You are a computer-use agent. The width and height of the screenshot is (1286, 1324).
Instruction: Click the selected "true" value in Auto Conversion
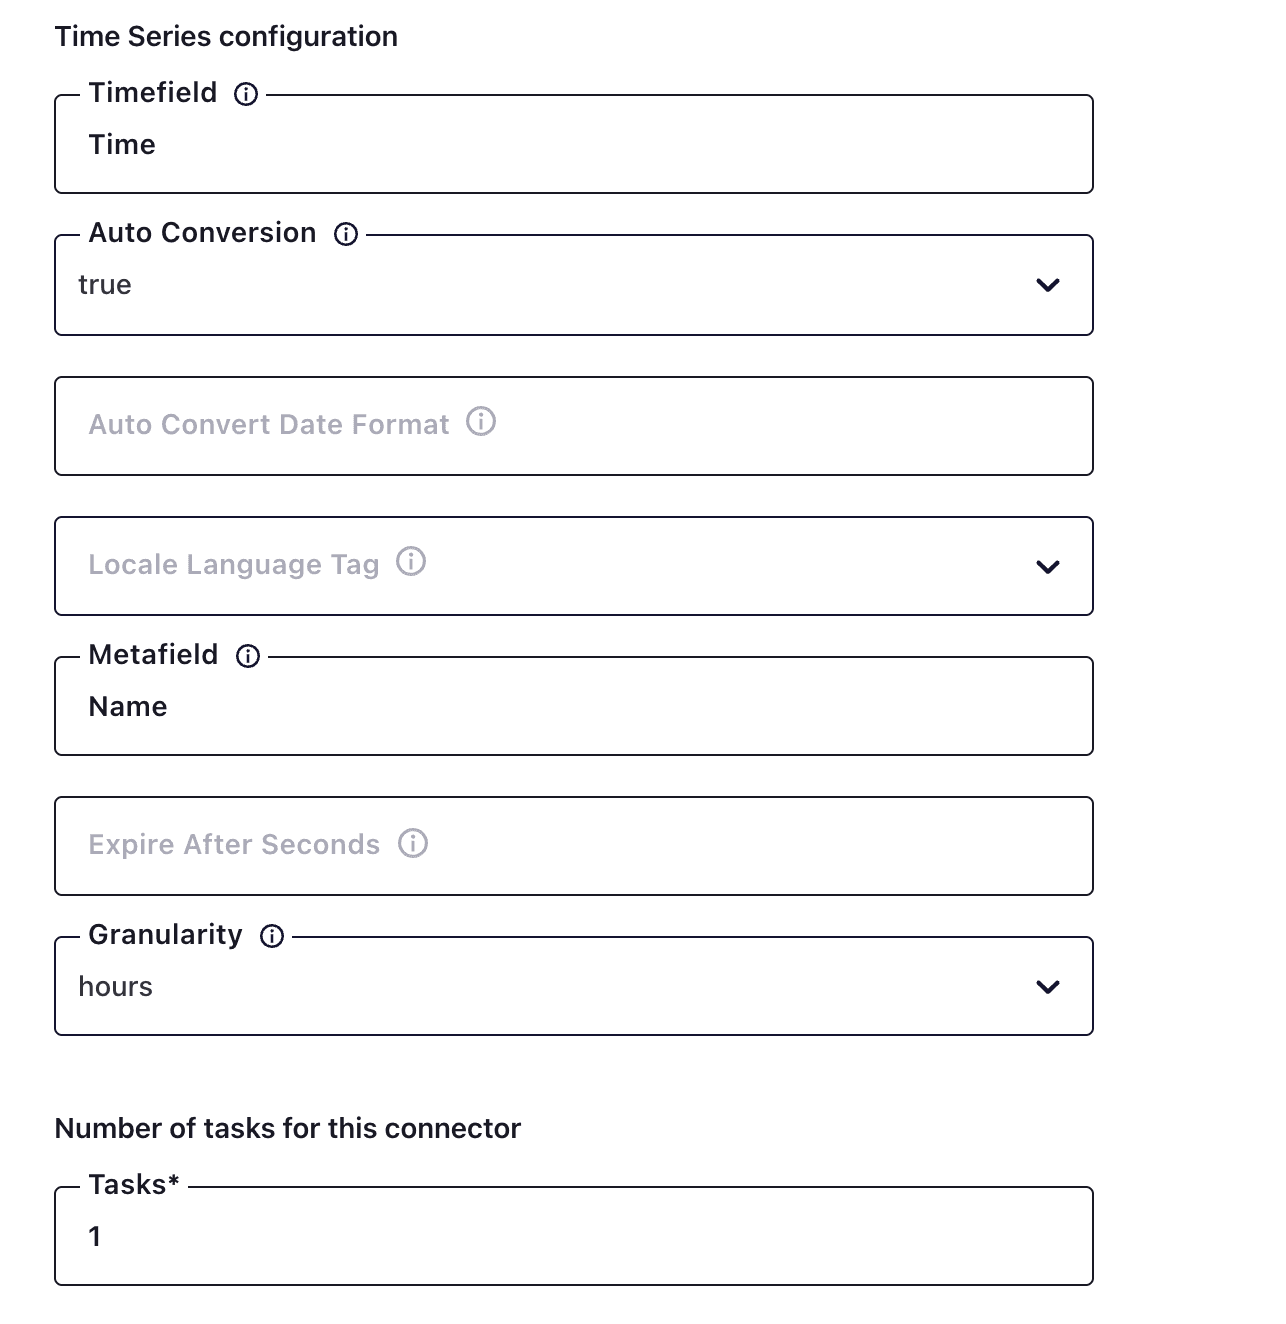pos(105,285)
